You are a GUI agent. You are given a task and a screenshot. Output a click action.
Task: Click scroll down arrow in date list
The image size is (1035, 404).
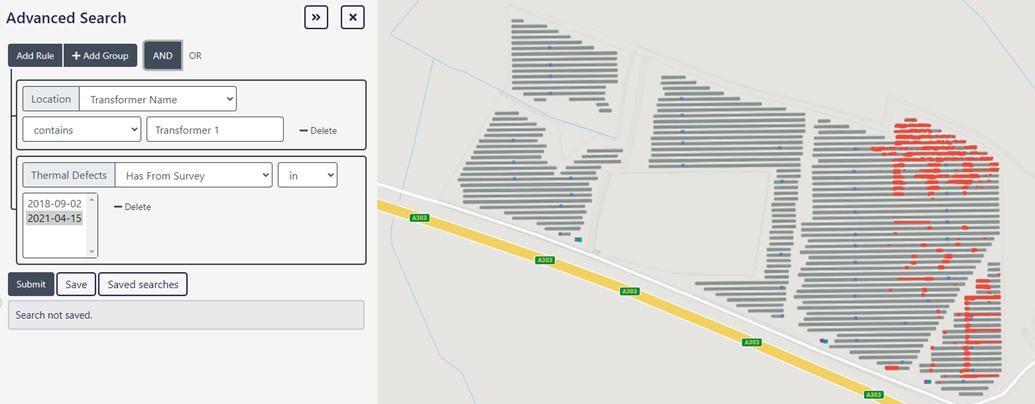point(92,252)
